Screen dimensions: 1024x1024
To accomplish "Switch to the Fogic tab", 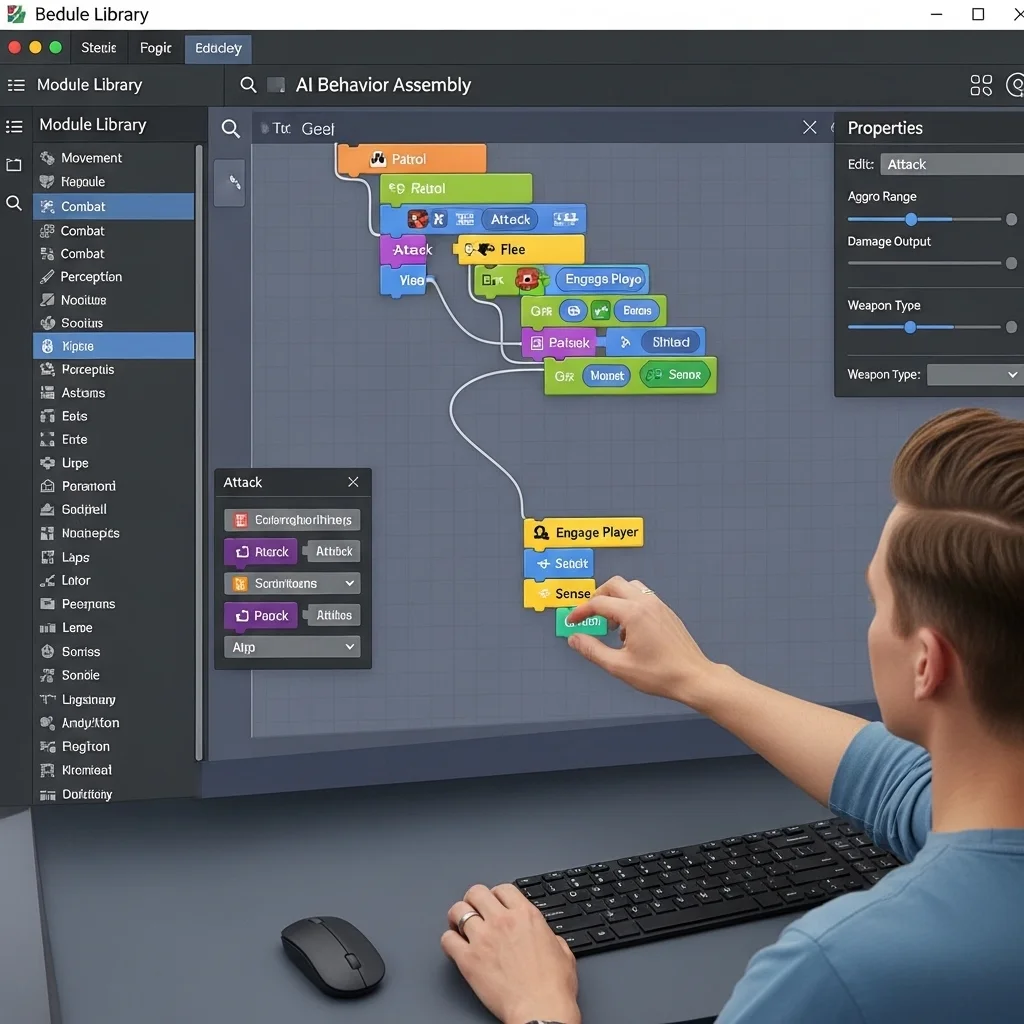I will (155, 48).
